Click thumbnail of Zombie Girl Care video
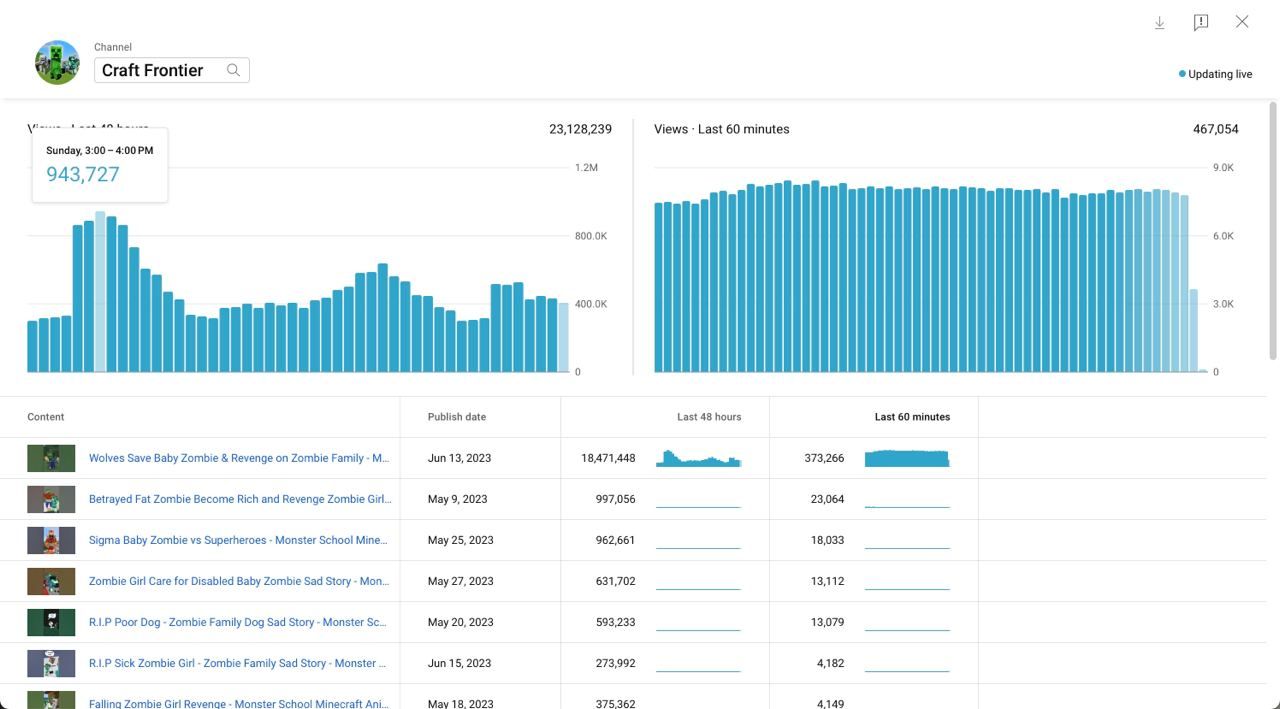 pos(51,581)
